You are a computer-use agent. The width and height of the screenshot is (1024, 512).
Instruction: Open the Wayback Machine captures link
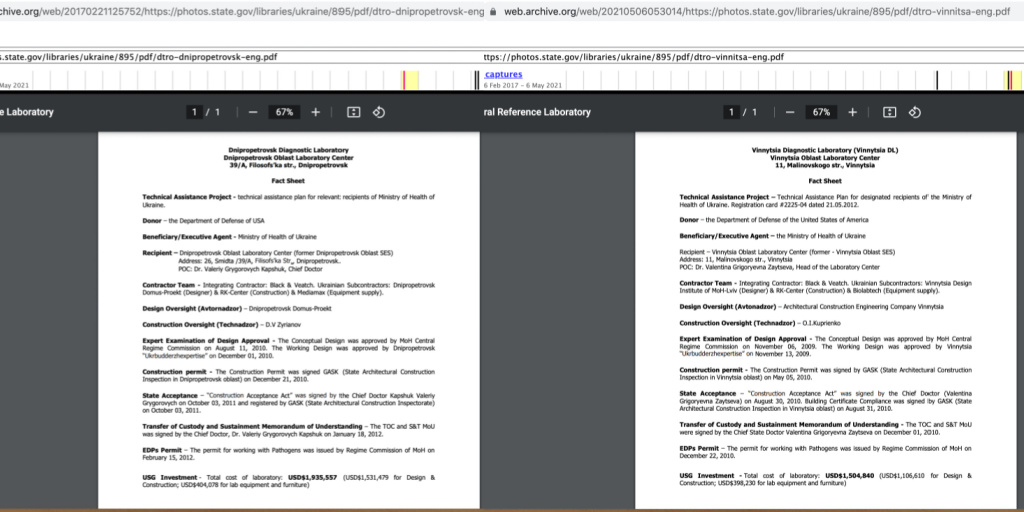click(x=503, y=74)
